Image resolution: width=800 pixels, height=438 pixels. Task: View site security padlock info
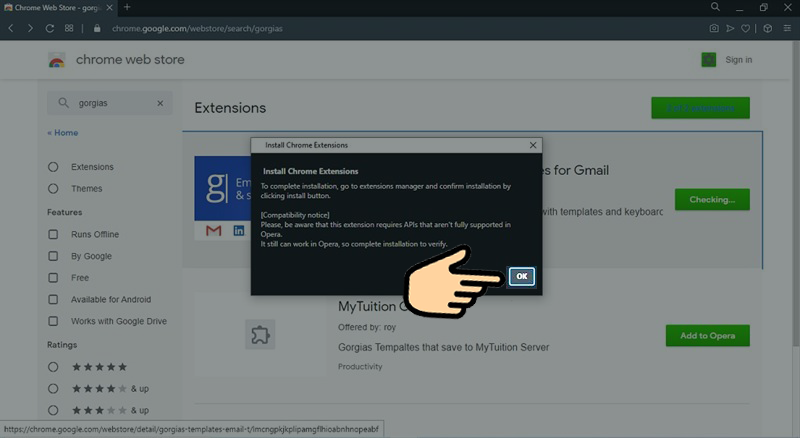(x=97, y=29)
